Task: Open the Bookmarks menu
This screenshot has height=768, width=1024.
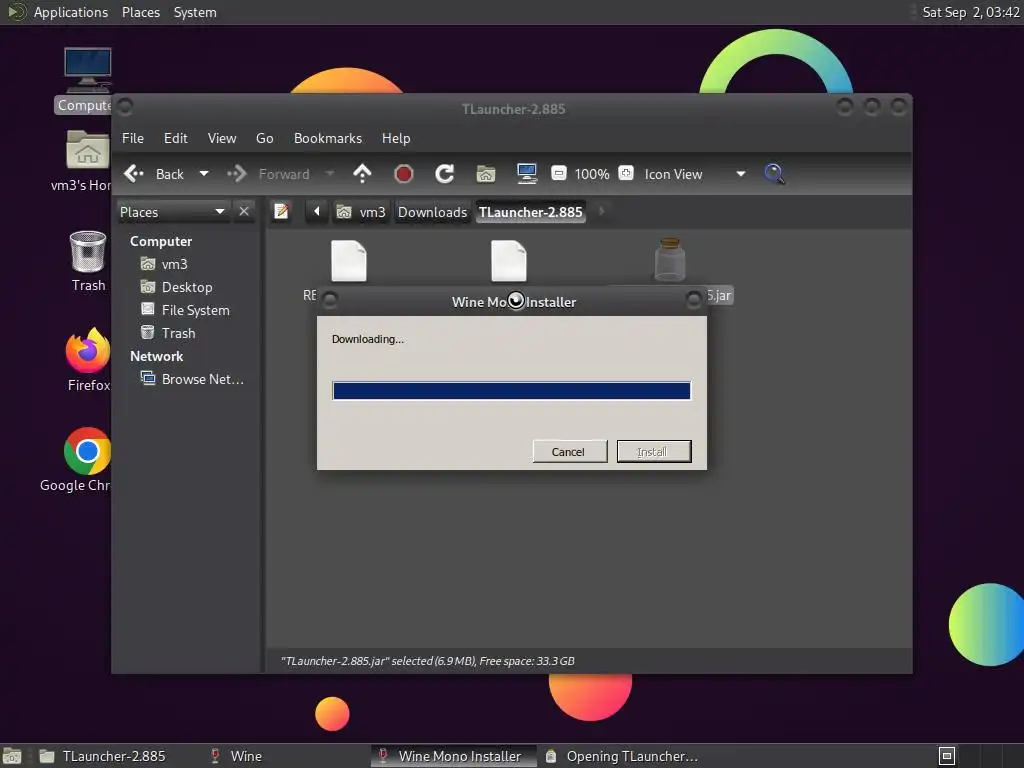Action: pos(328,138)
